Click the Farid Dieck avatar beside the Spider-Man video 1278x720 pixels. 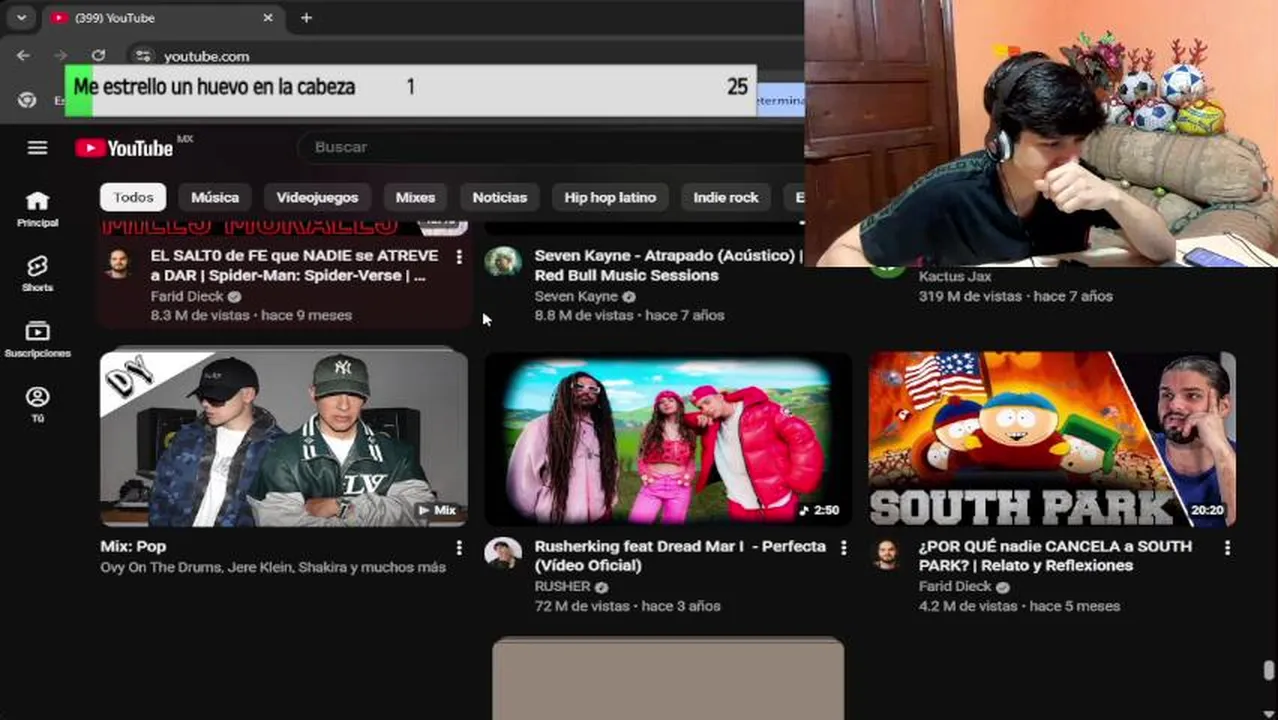click(x=118, y=263)
